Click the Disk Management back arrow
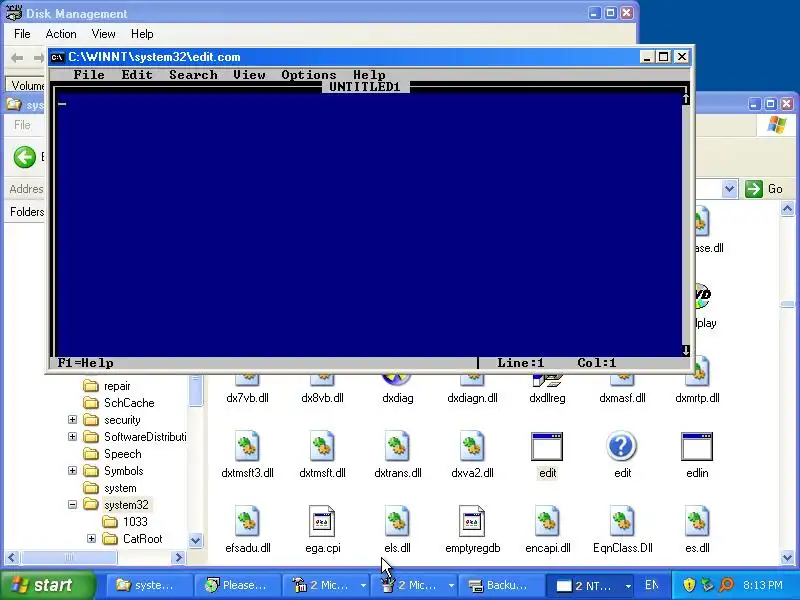Viewport: 800px width, 600px height. point(17,58)
